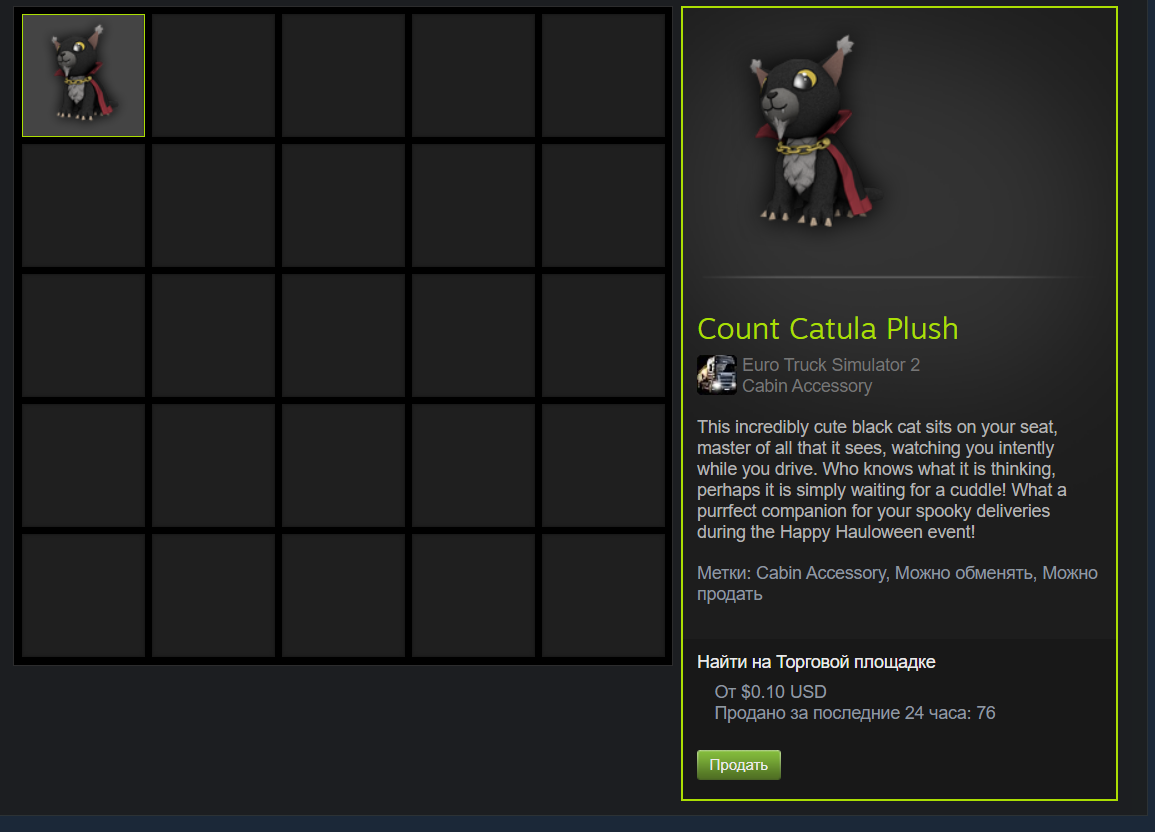Select the middle empty slot in the first row
Viewport: 1155px width, 832px height.
tap(343, 75)
